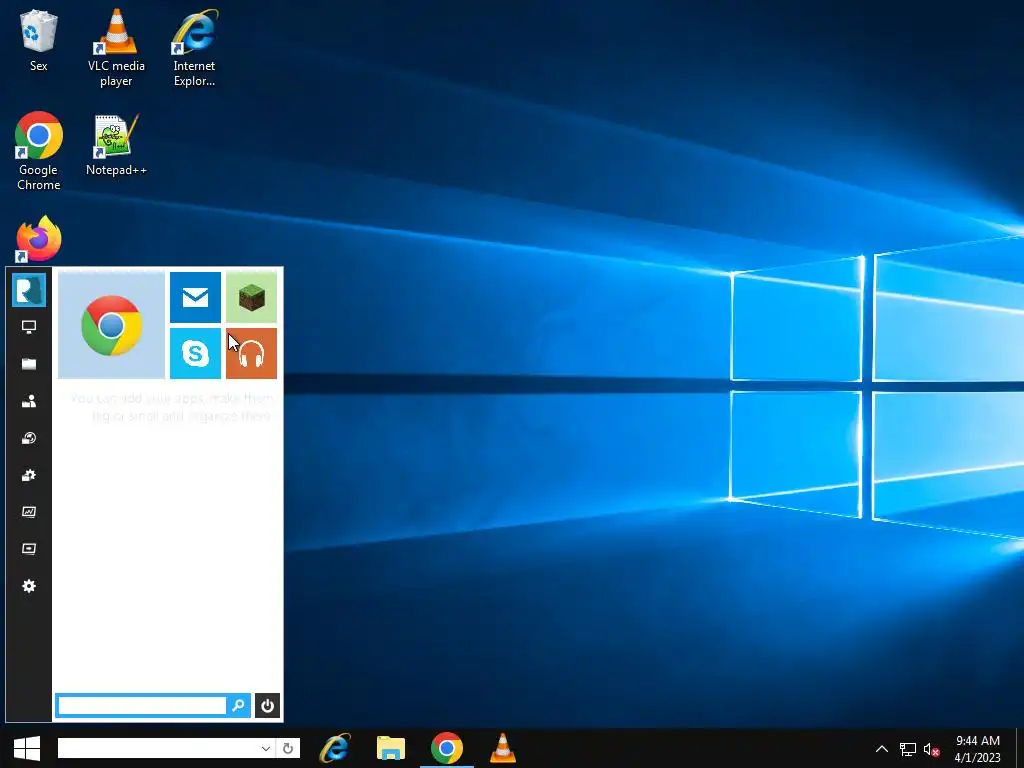The image size is (1024, 768).
Task: Open the folder icon in start menu sidebar
Action: pos(29,364)
